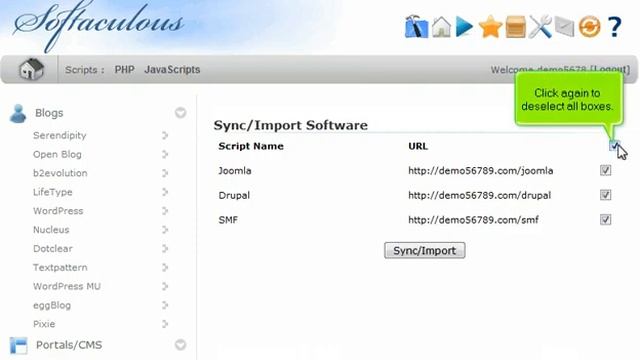Viewport: 640px width, 360px height.
Task: Open the Textpattern script link
Action: [60, 268]
